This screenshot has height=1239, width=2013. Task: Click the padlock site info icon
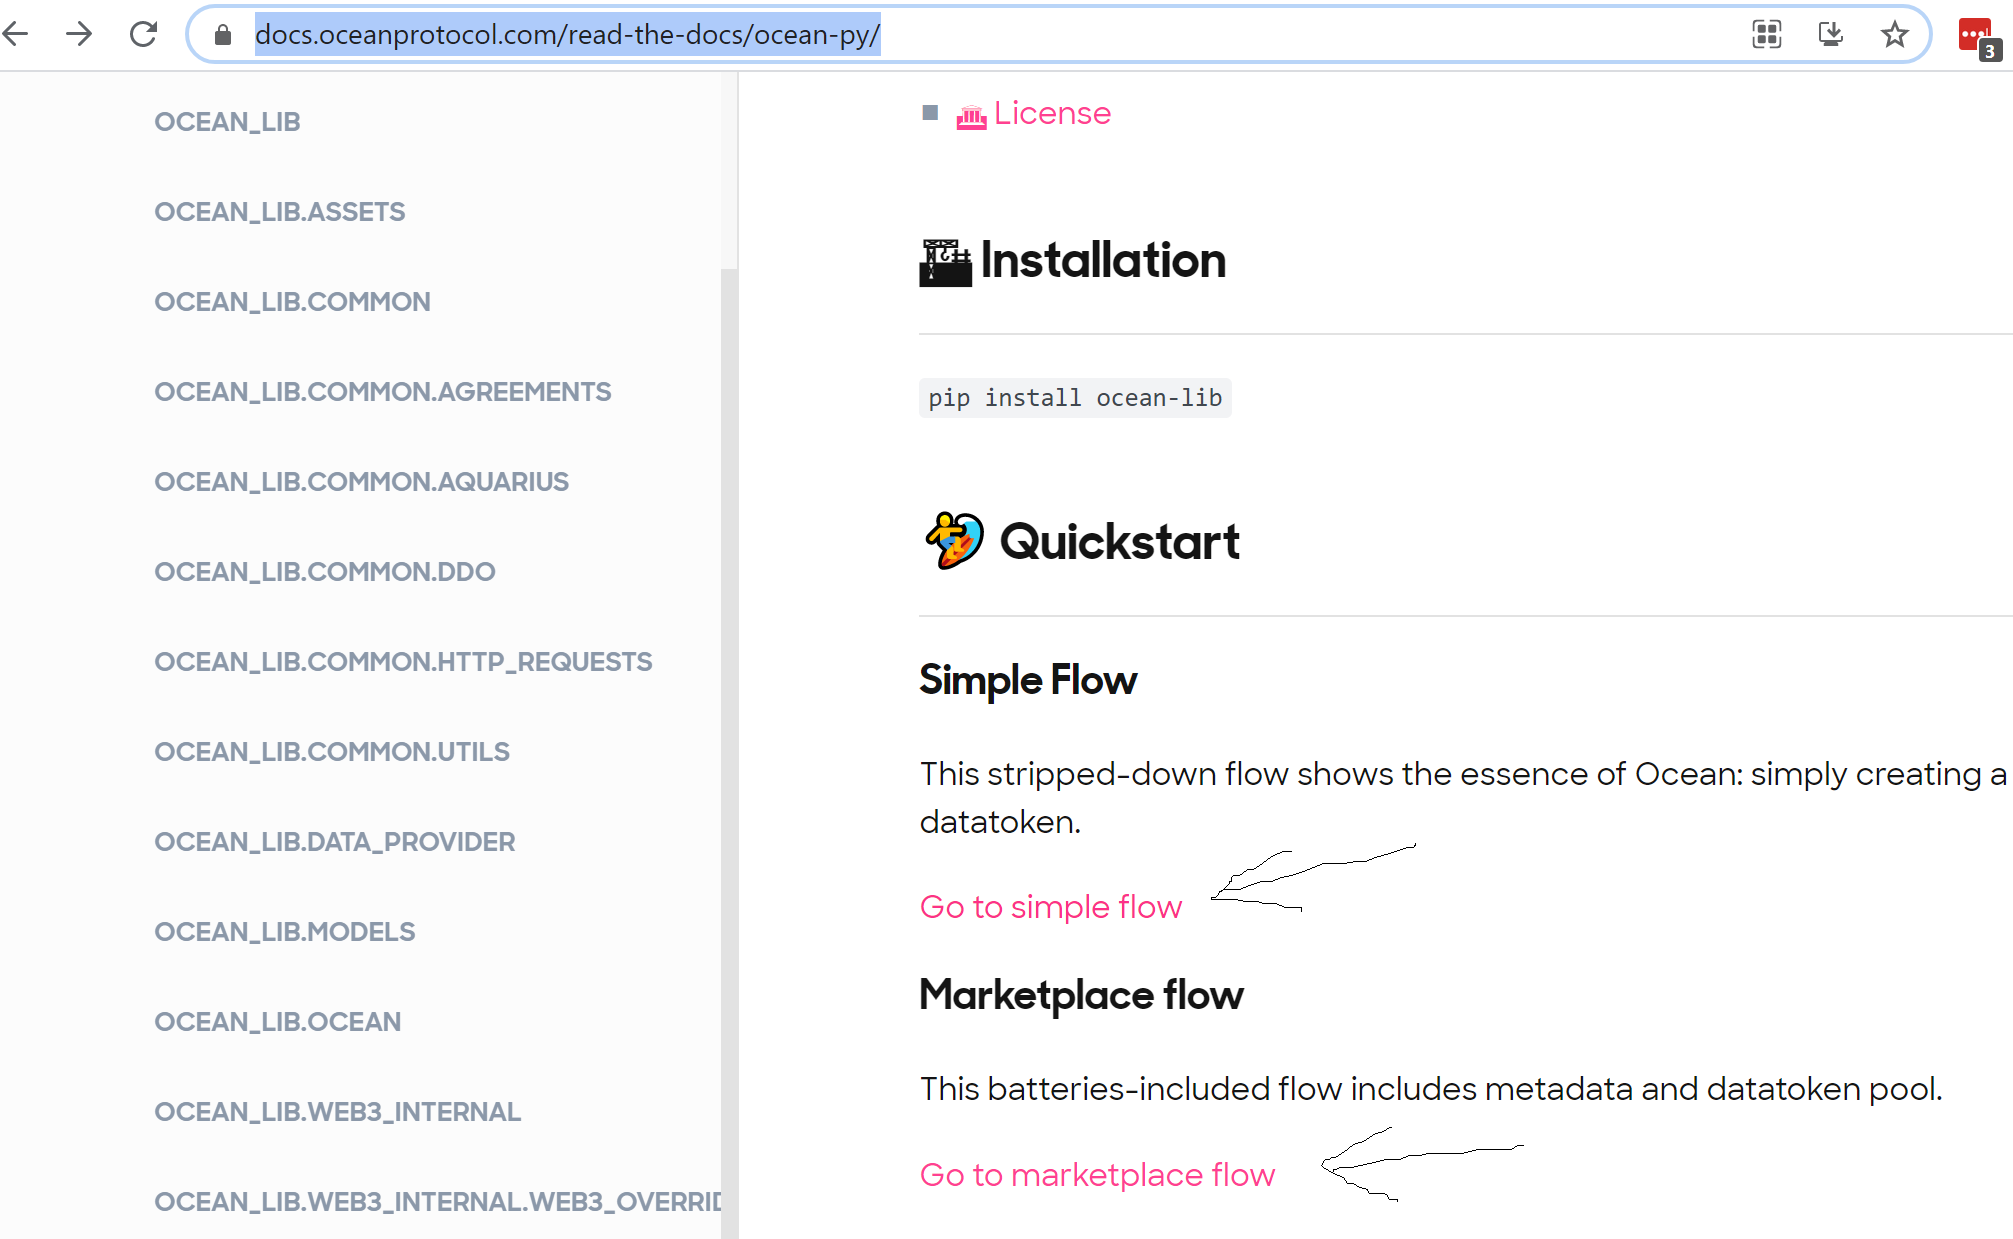tap(223, 35)
